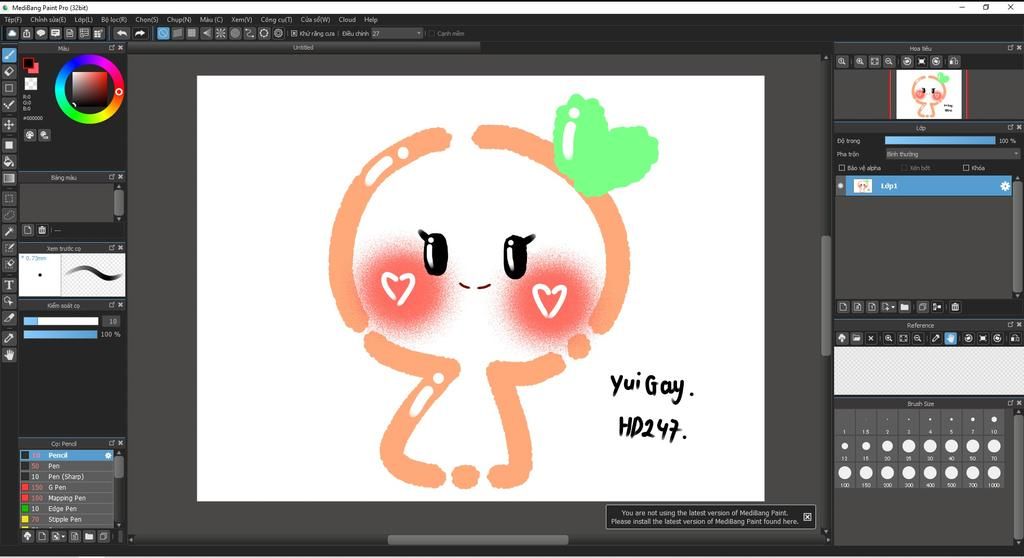Select the Edge Pen brush
Viewport: 1024px width, 558px height.
pos(67,509)
